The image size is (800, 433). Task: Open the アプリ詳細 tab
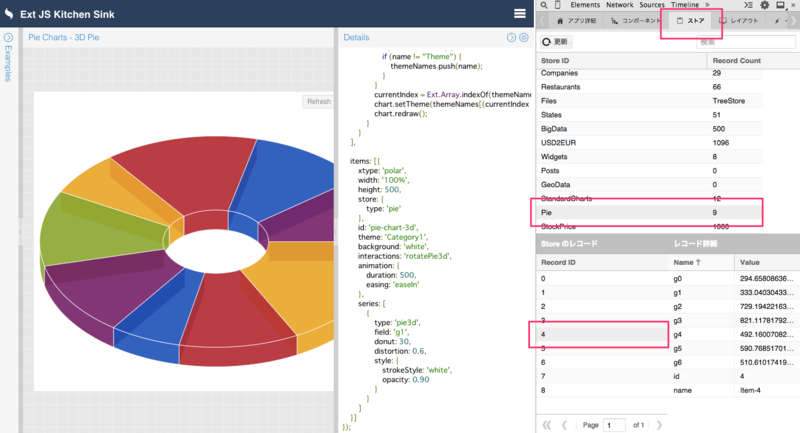tap(576, 21)
